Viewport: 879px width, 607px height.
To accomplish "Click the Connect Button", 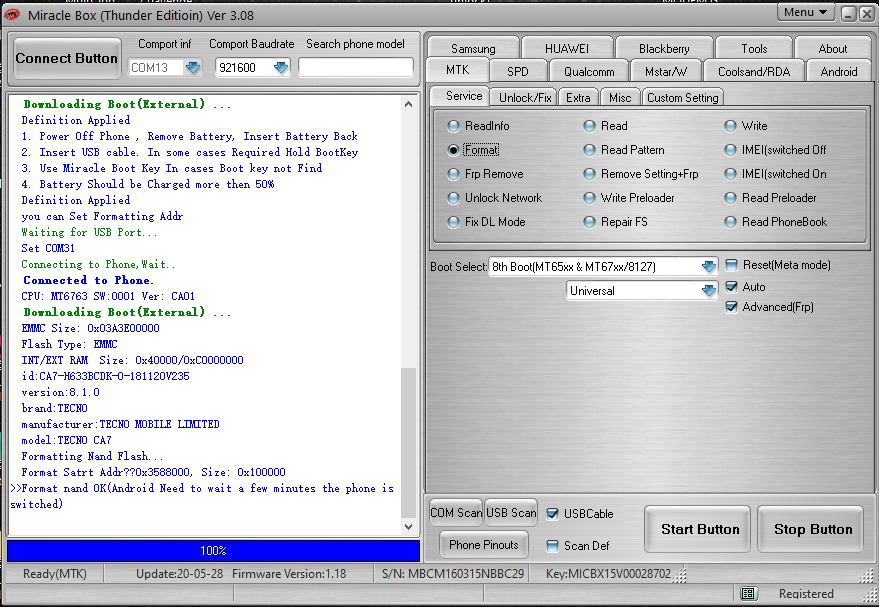I will [67, 58].
